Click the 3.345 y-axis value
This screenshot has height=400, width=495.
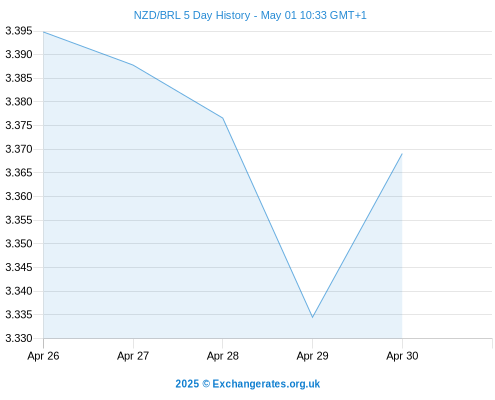pyautogui.click(x=19, y=267)
